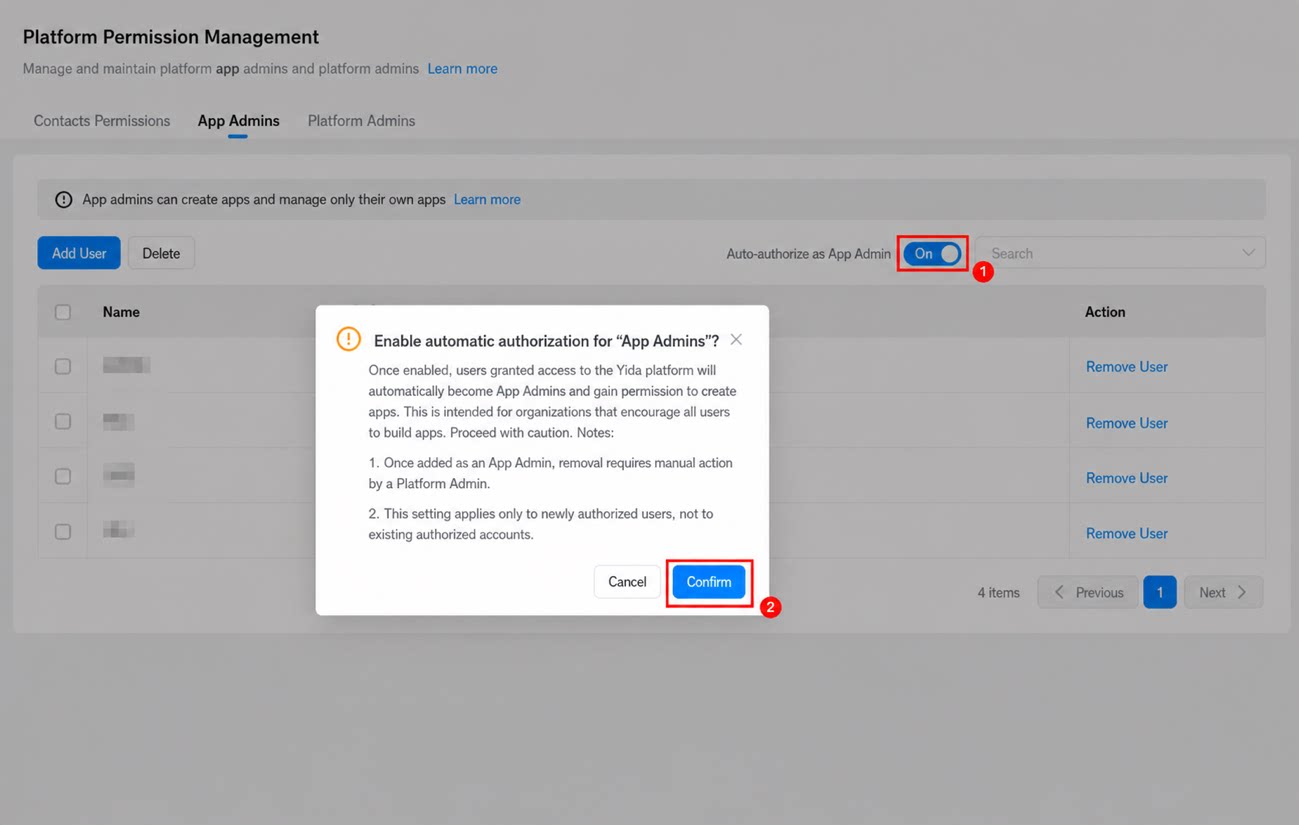Screen dimensions: 1299x825
Task: Click the Previous page arrow icon
Action: coord(1059,593)
